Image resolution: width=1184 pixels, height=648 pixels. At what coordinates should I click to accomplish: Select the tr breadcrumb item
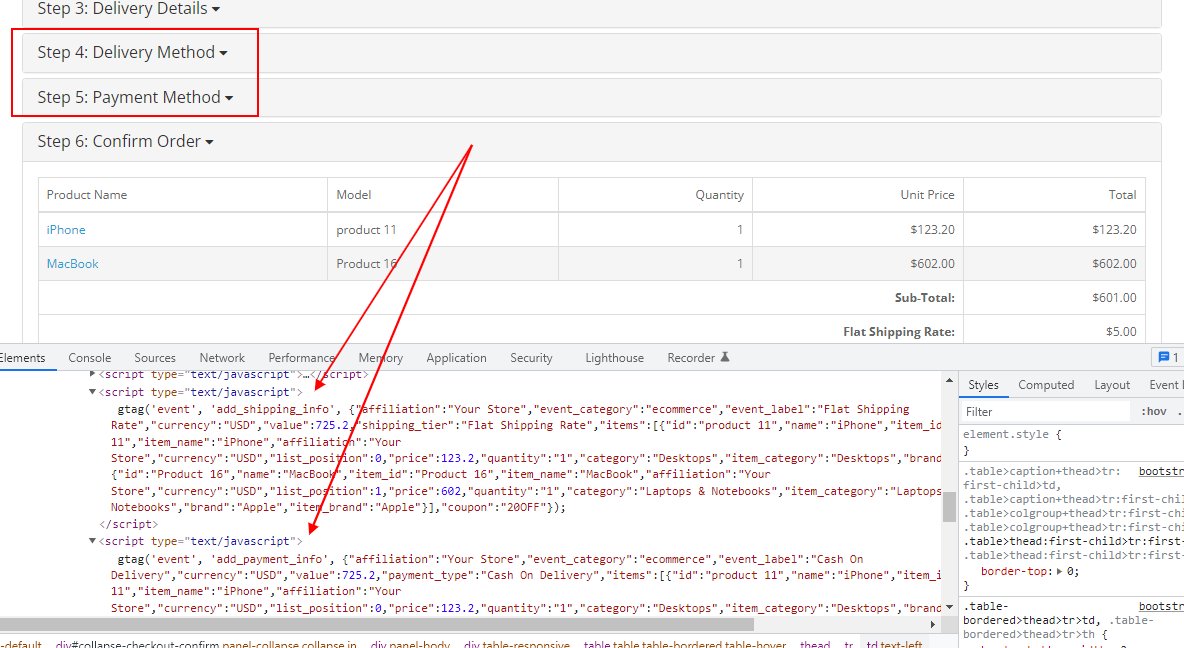click(849, 644)
